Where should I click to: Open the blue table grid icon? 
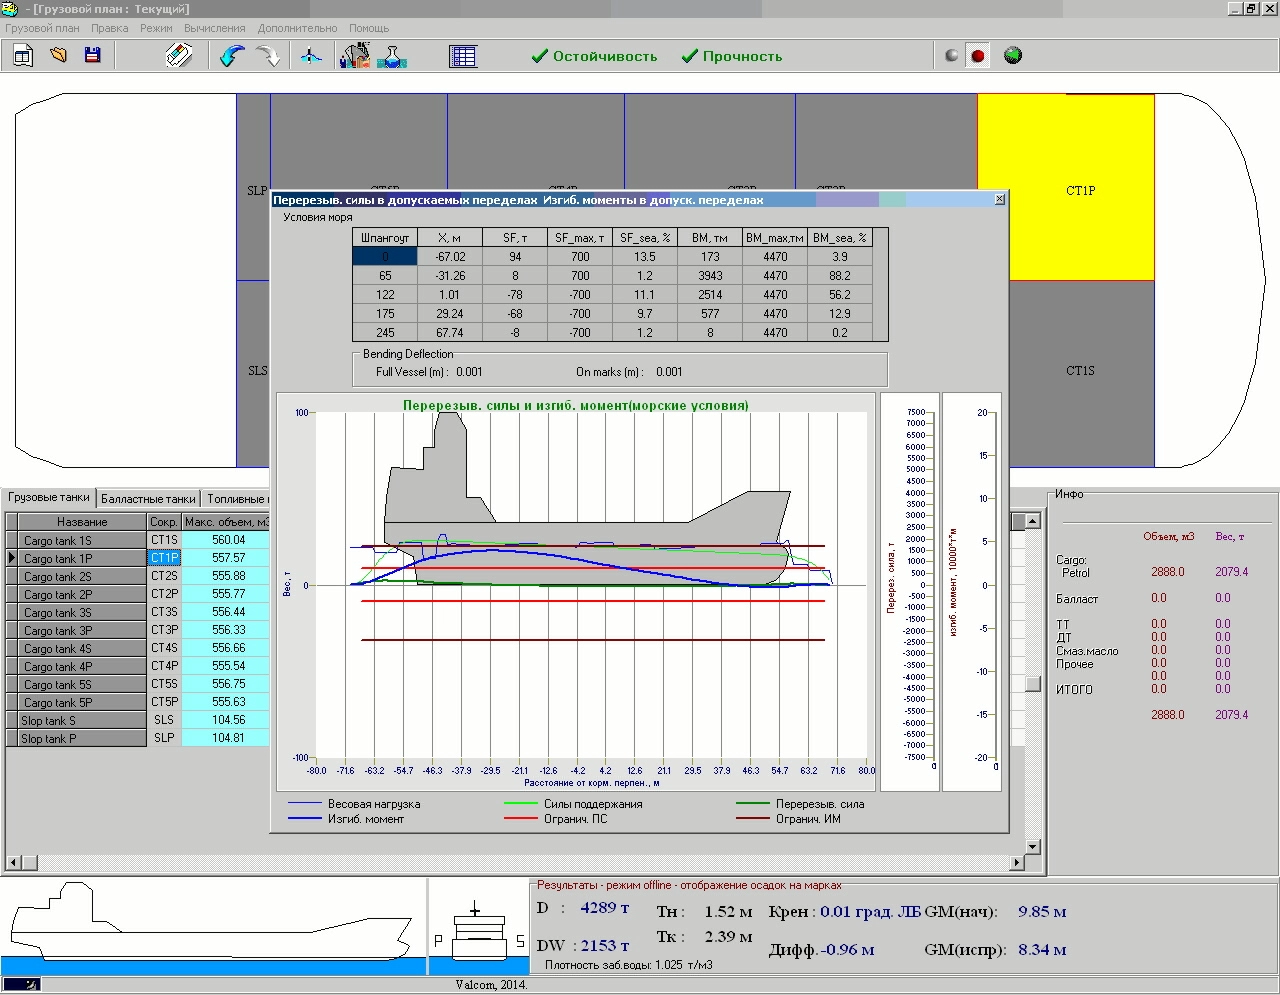(463, 56)
